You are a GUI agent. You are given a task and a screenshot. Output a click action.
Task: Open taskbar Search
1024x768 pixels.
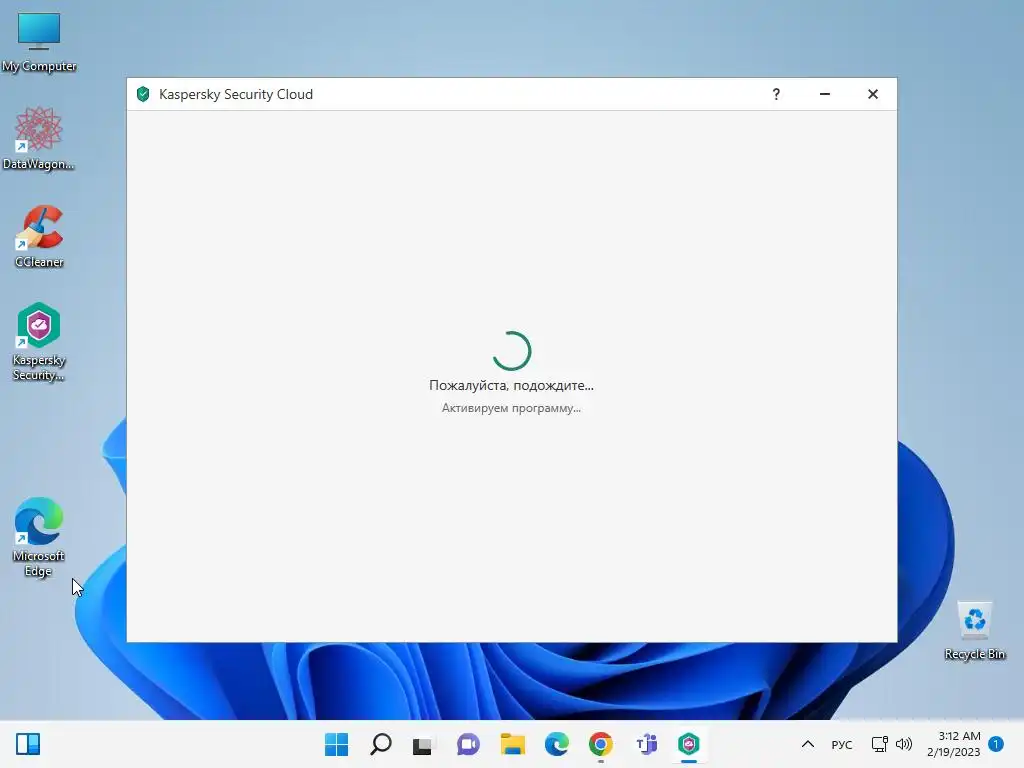(381, 744)
